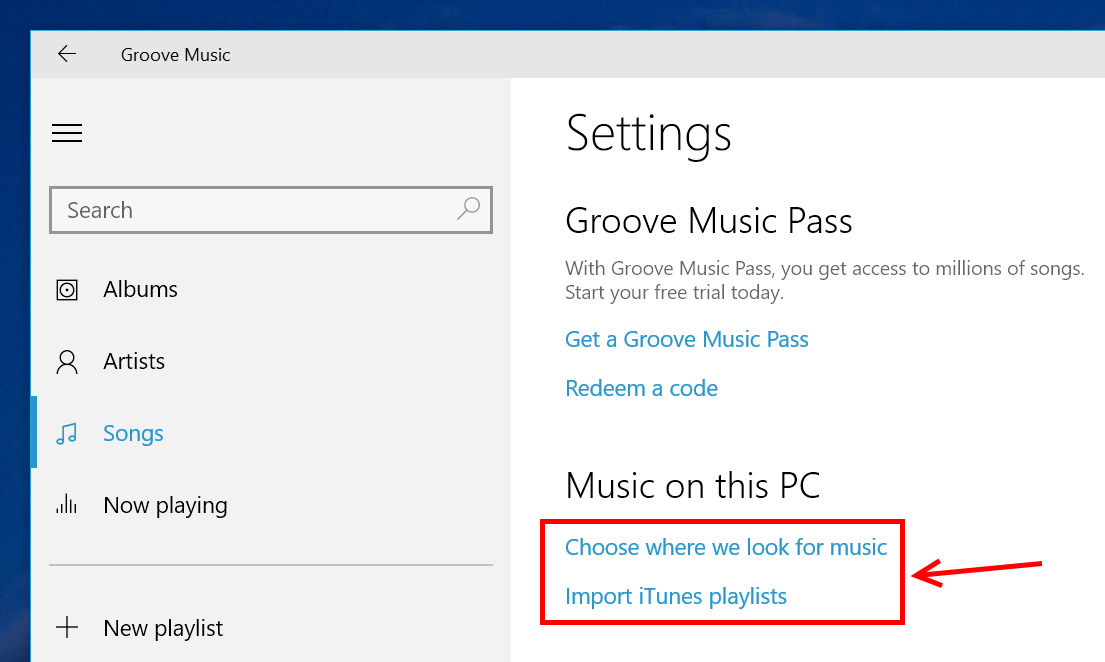Click the Albums disc icon
Viewport: 1105px width, 662px height.
[67, 290]
